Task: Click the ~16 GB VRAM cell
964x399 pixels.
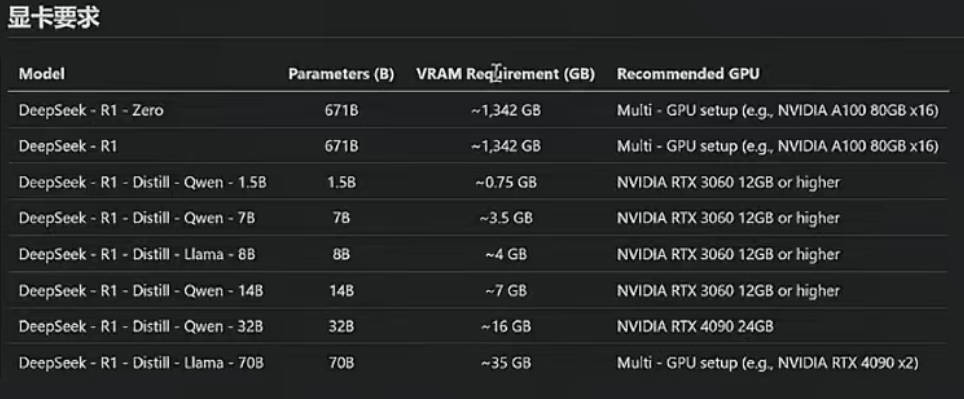Action: tap(505, 327)
